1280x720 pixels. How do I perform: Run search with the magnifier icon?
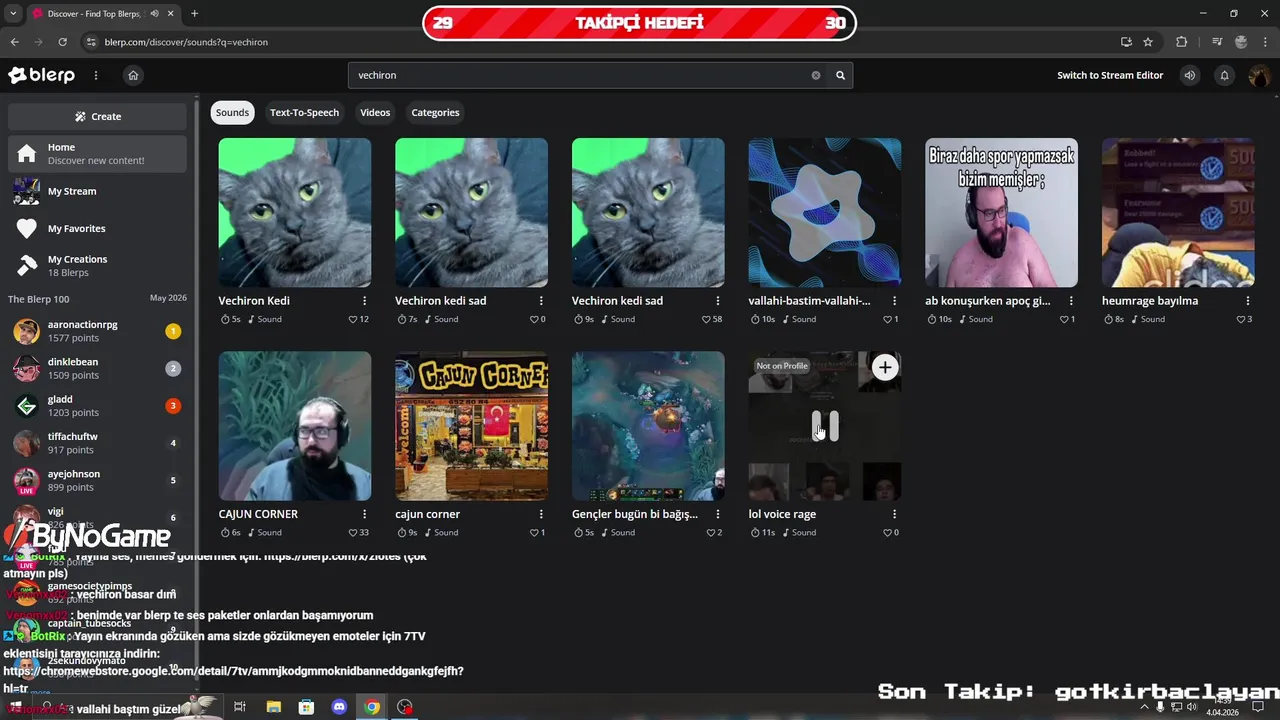tap(841, 75)
